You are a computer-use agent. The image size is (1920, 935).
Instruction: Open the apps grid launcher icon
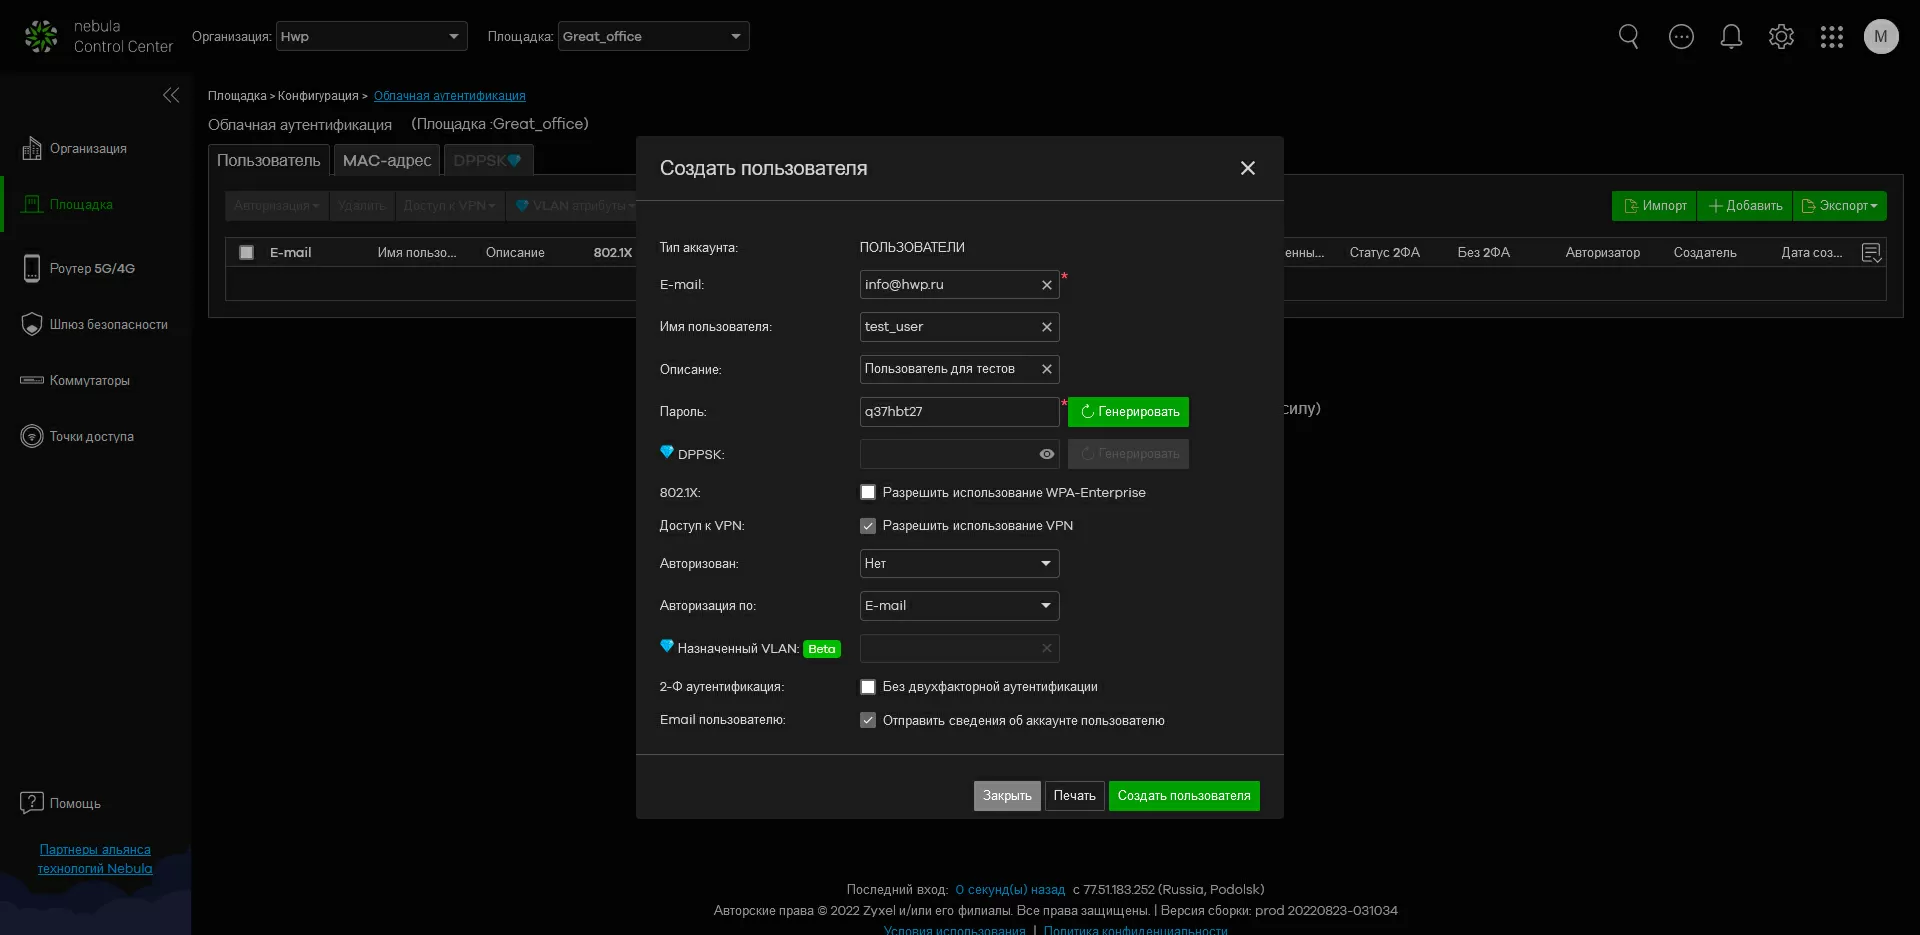[x=1831, y=37]
